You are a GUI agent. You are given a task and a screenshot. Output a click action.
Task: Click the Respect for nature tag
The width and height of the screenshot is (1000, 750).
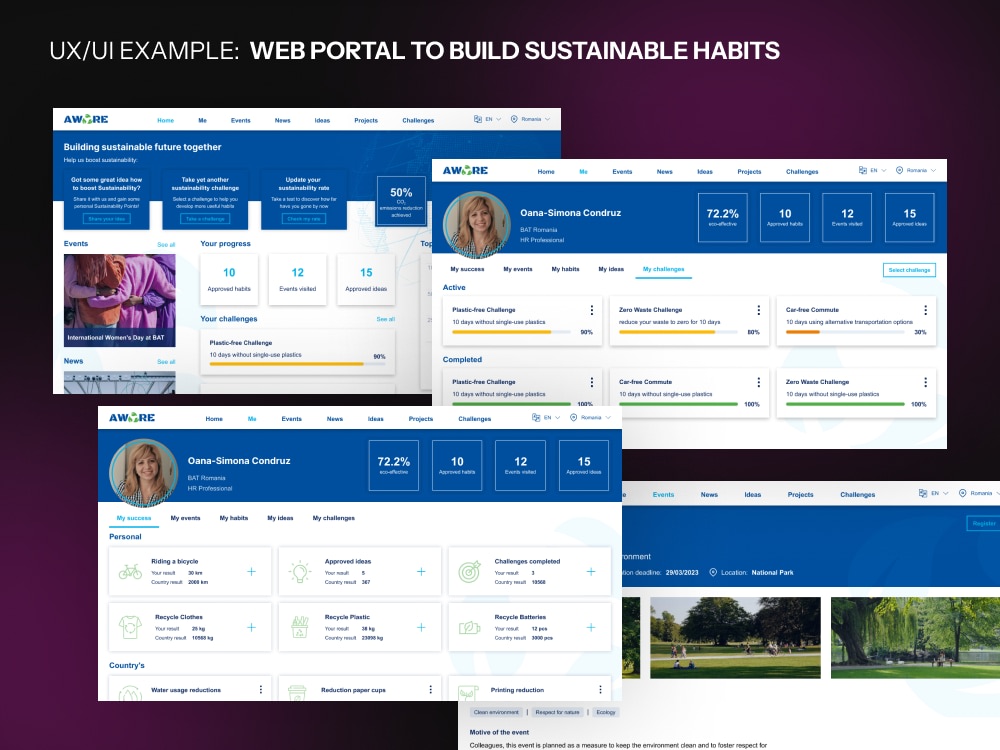point(557,712)
